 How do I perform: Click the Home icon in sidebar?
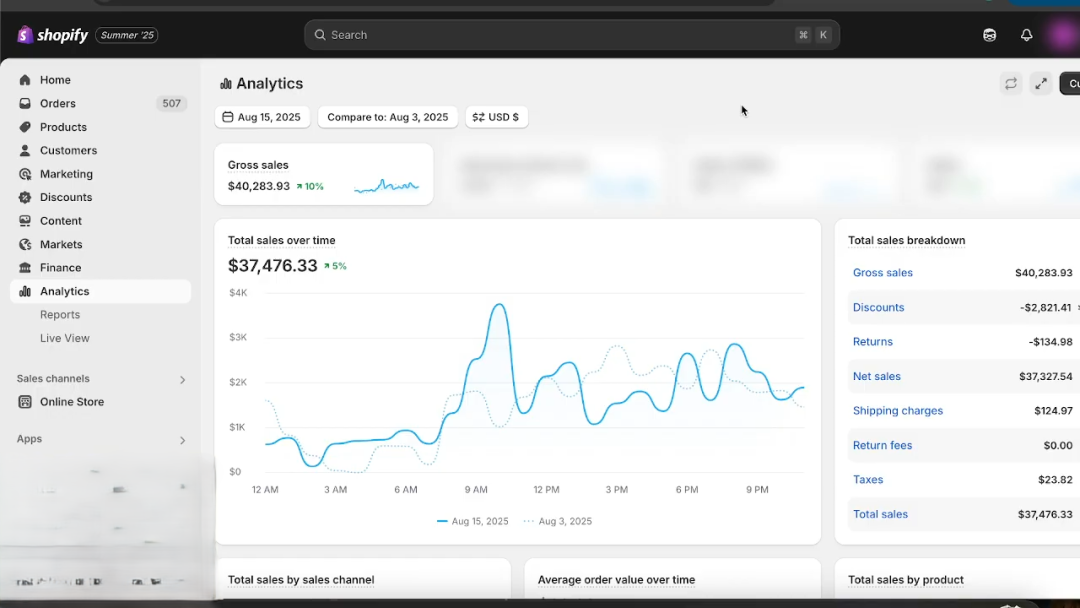[25, 80]
